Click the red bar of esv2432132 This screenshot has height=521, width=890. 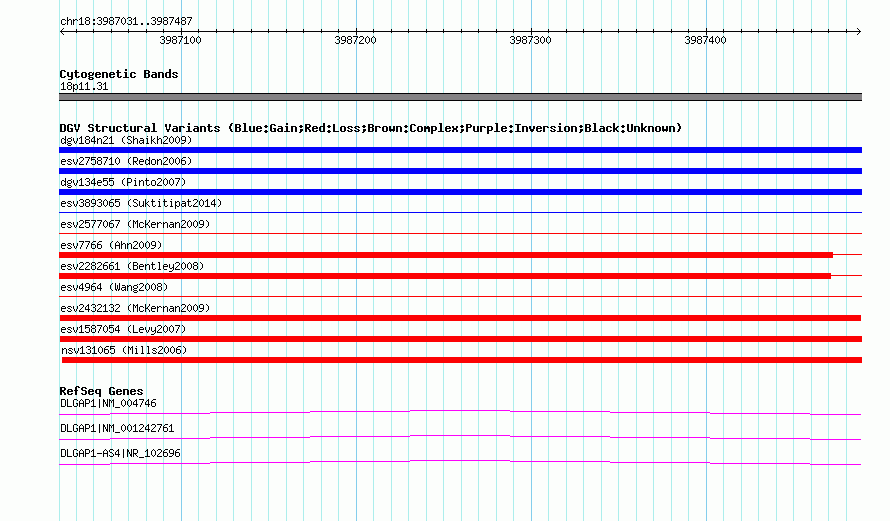pyautogui.click(x=460, y=318)
